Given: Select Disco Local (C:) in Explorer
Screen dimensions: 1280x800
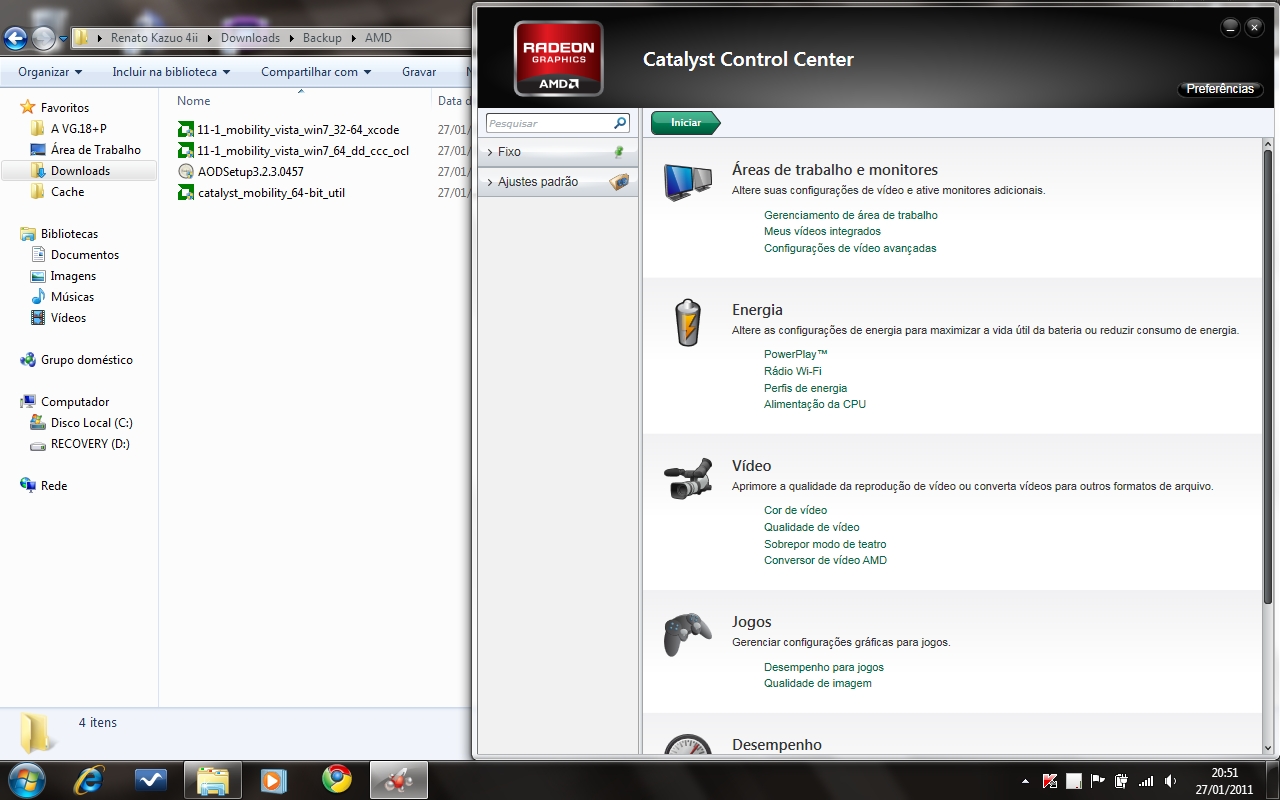Looking at the screenshot, I should pyautogui.click(x=91, y=423).
